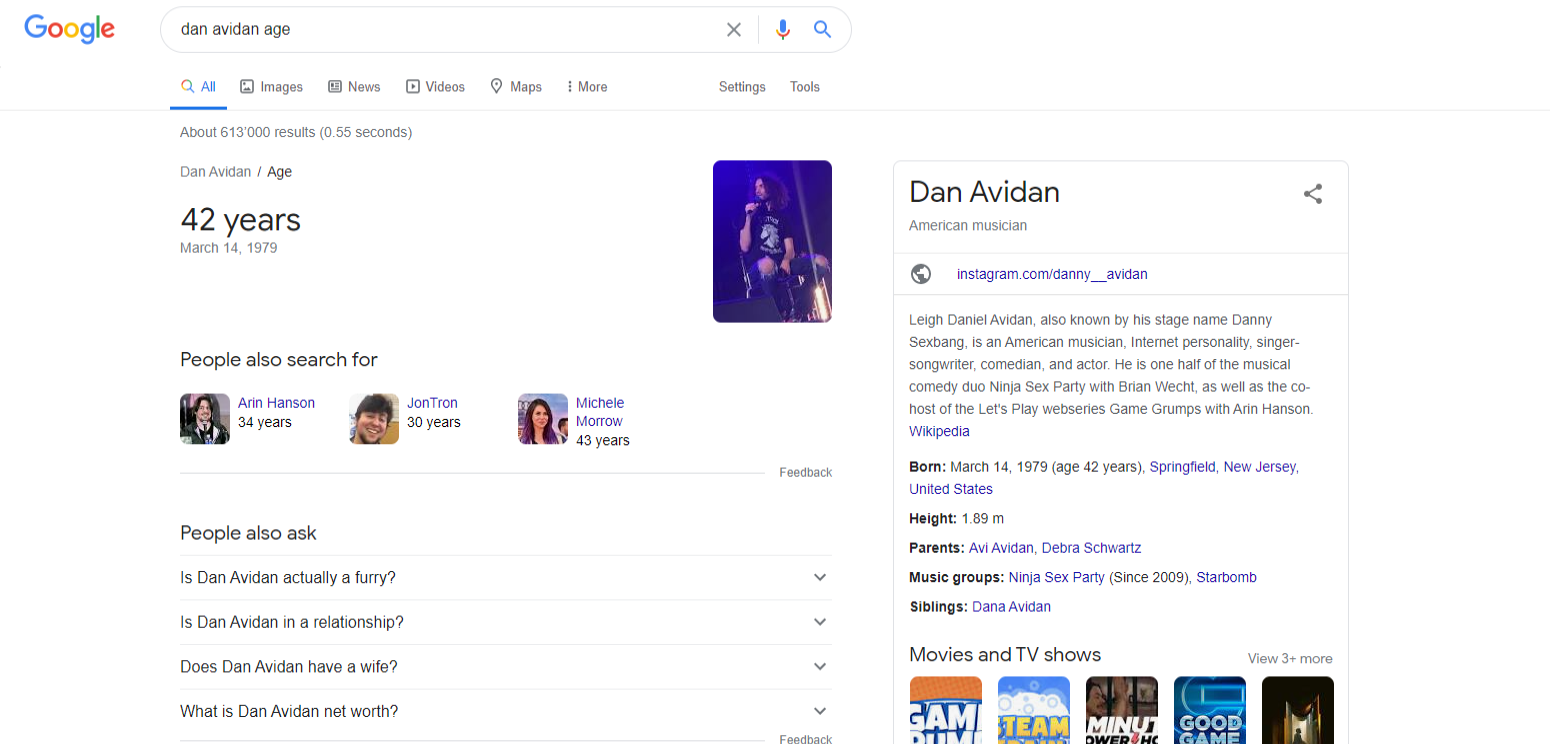Click the '42 years' age answer
This screenshot has width=1550, height=744.
click(240, 220)
